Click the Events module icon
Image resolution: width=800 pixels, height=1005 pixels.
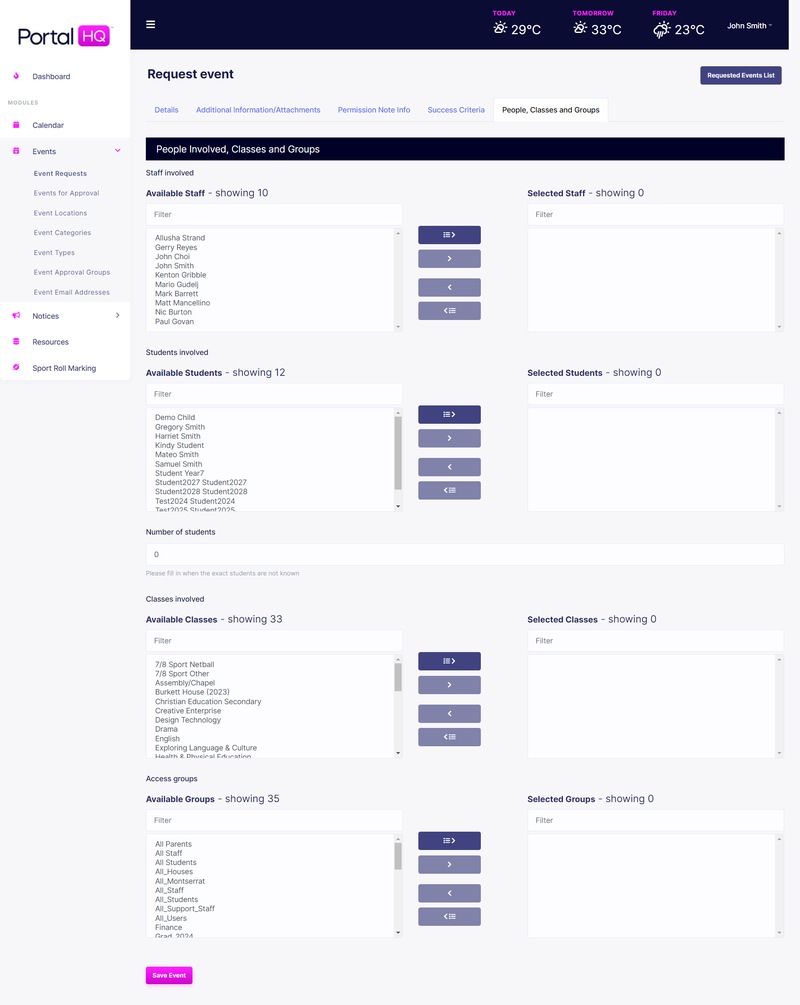(x=14, y=148)
